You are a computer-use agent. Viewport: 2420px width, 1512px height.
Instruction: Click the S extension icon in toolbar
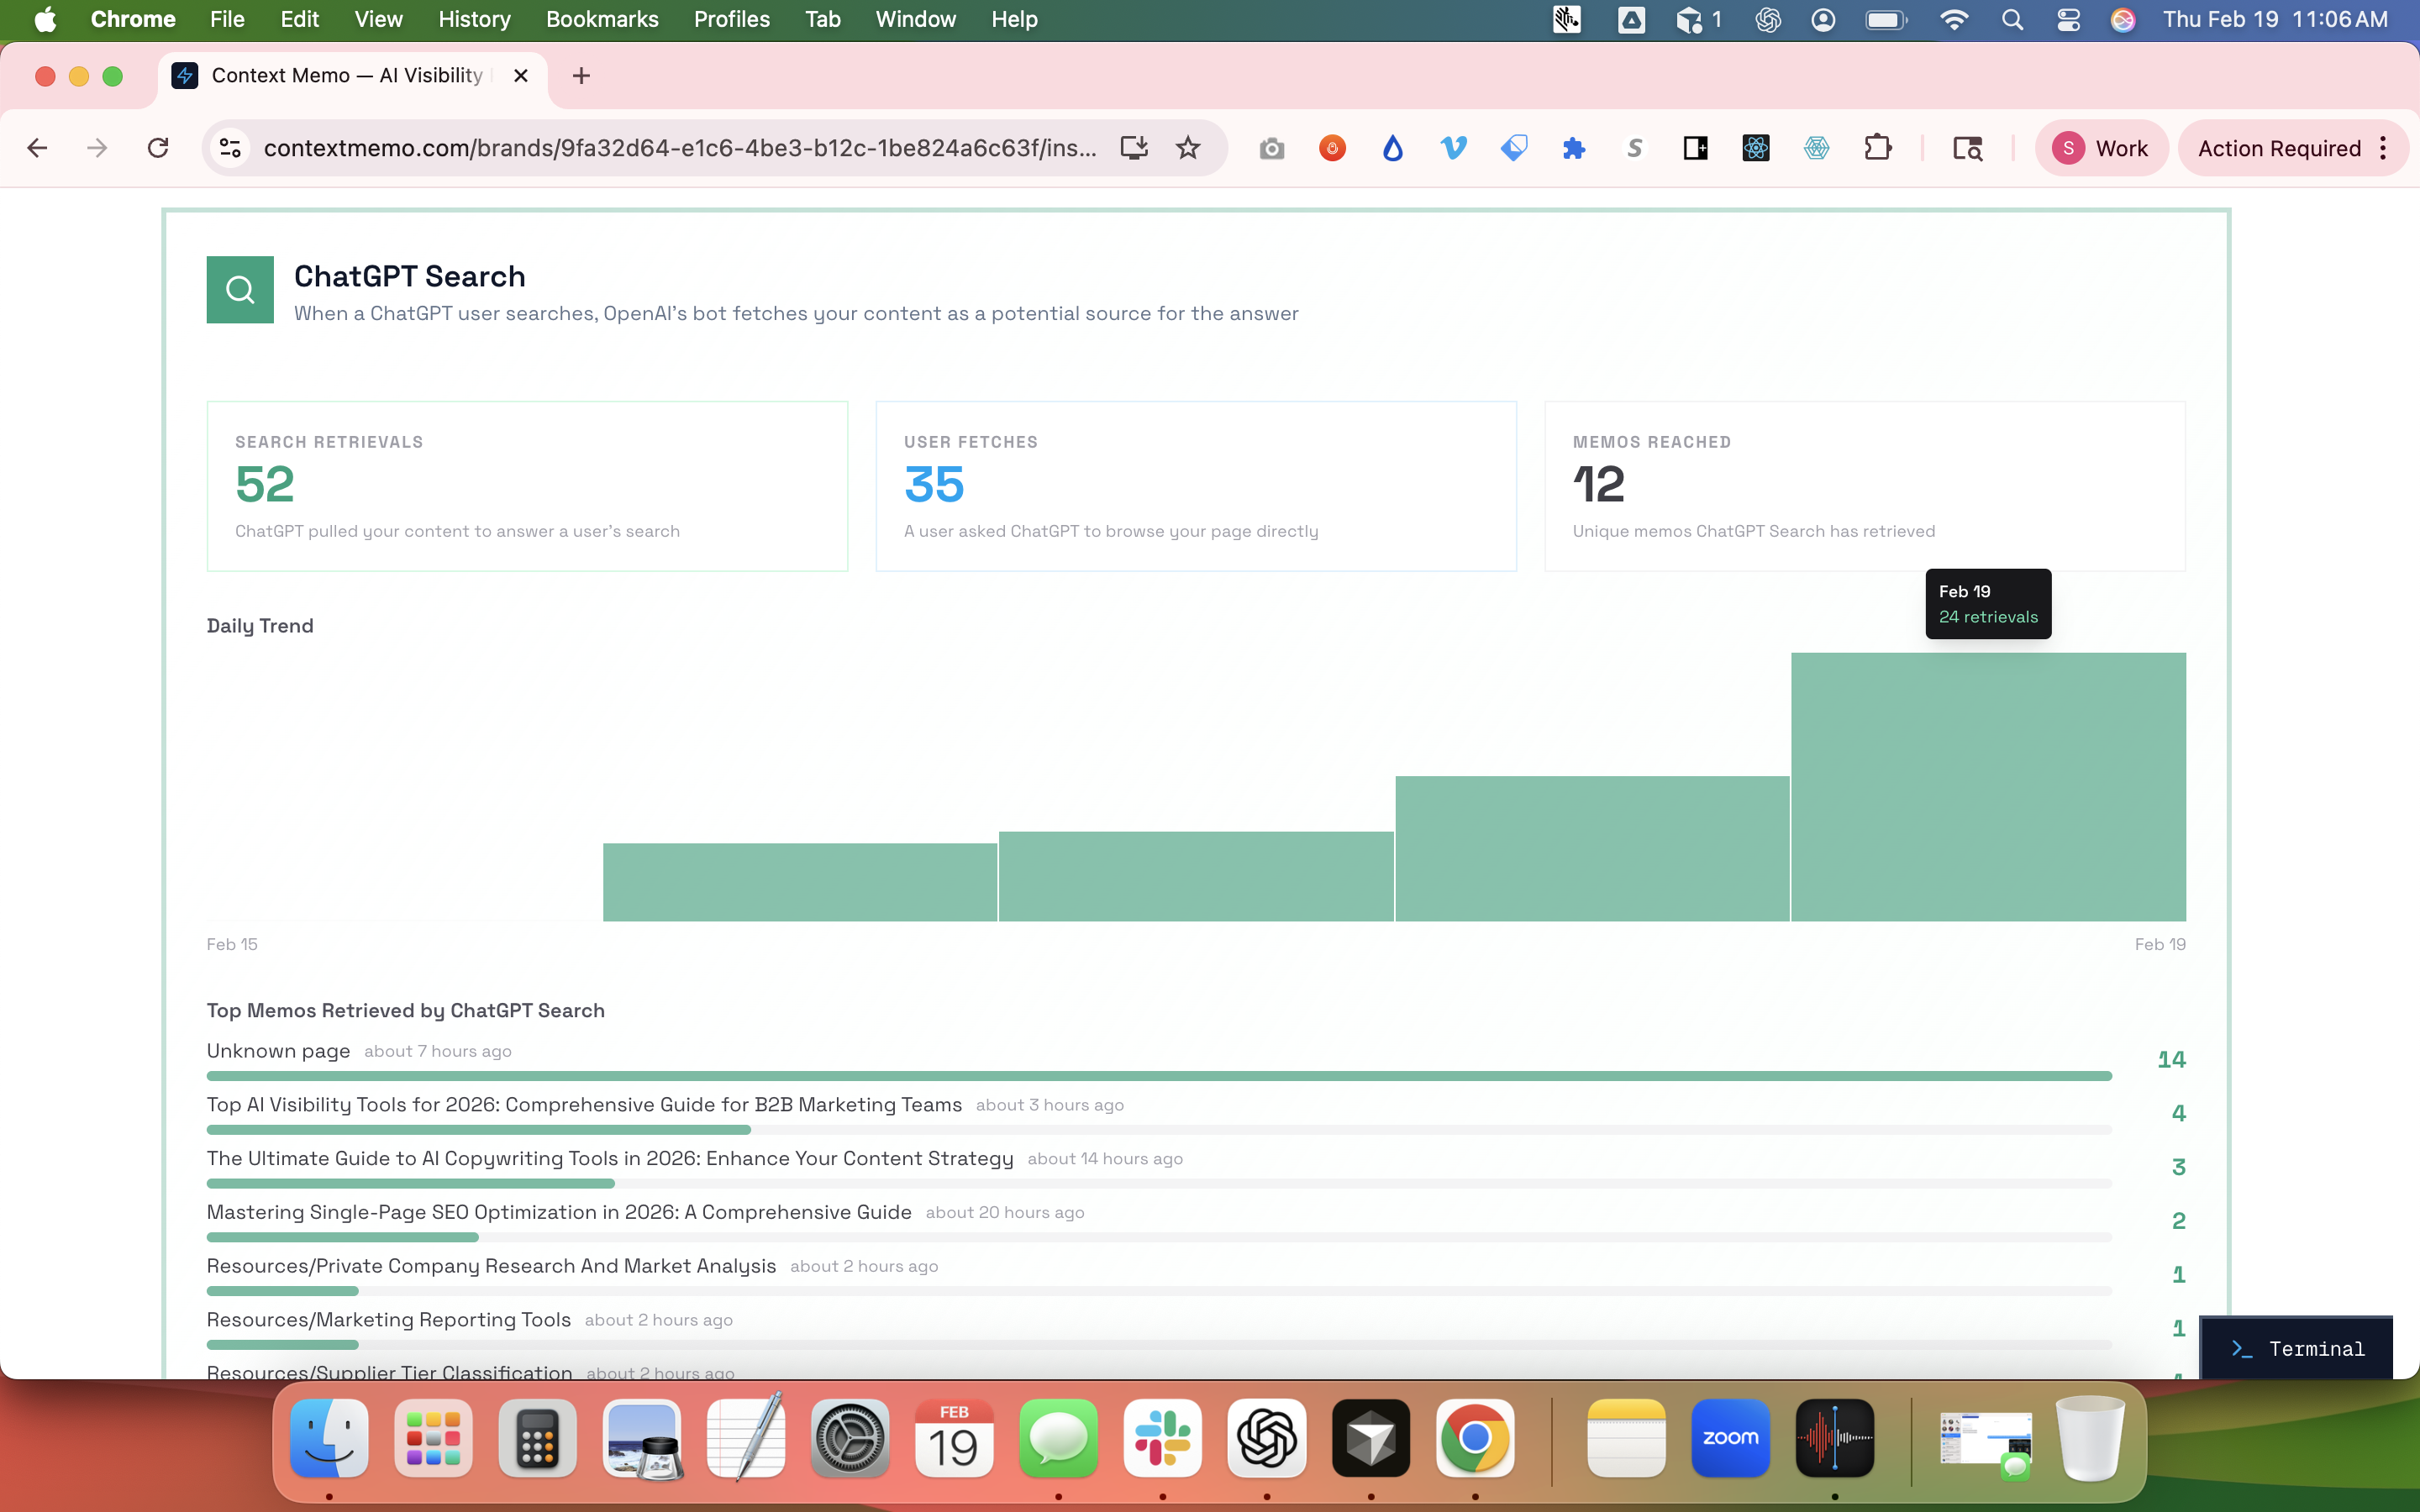(x=1635, y=147)
